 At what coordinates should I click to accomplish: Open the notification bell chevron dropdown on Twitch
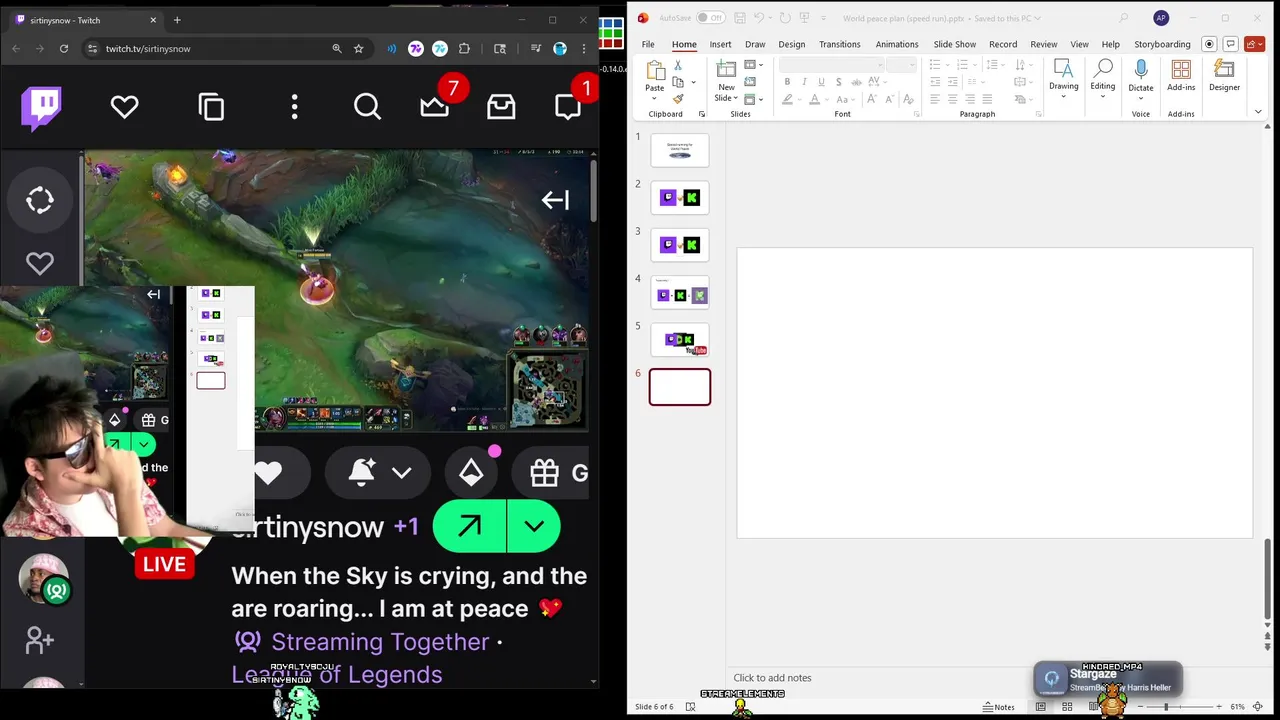402,473
